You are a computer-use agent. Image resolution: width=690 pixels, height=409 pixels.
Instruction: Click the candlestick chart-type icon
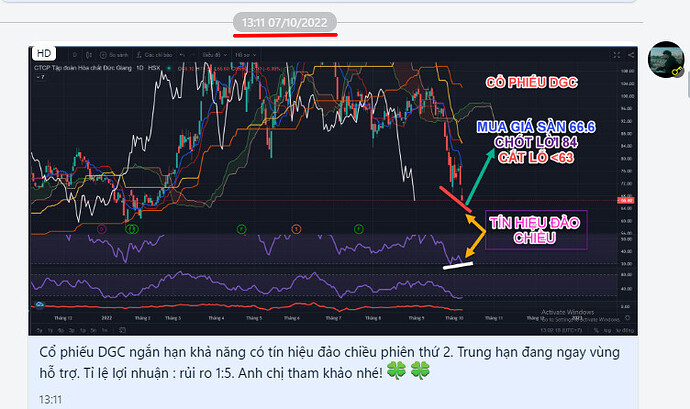pos(89,55)
